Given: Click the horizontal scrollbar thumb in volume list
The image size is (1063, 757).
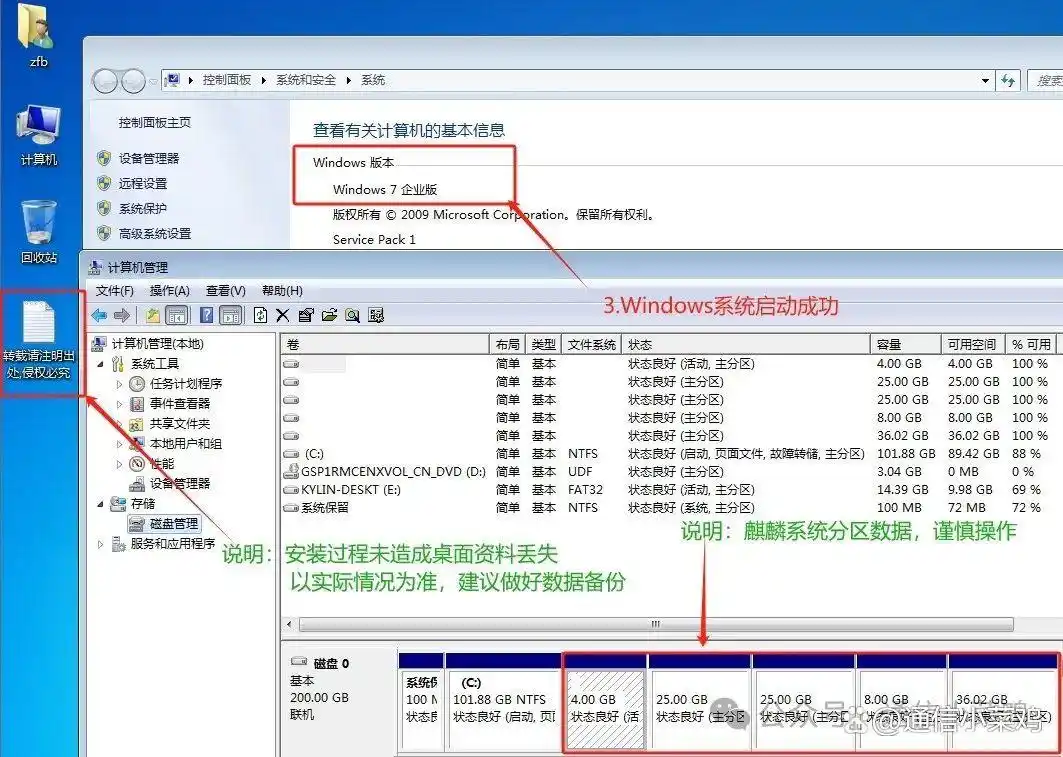Looking at the screenshot, I should 656,624.
